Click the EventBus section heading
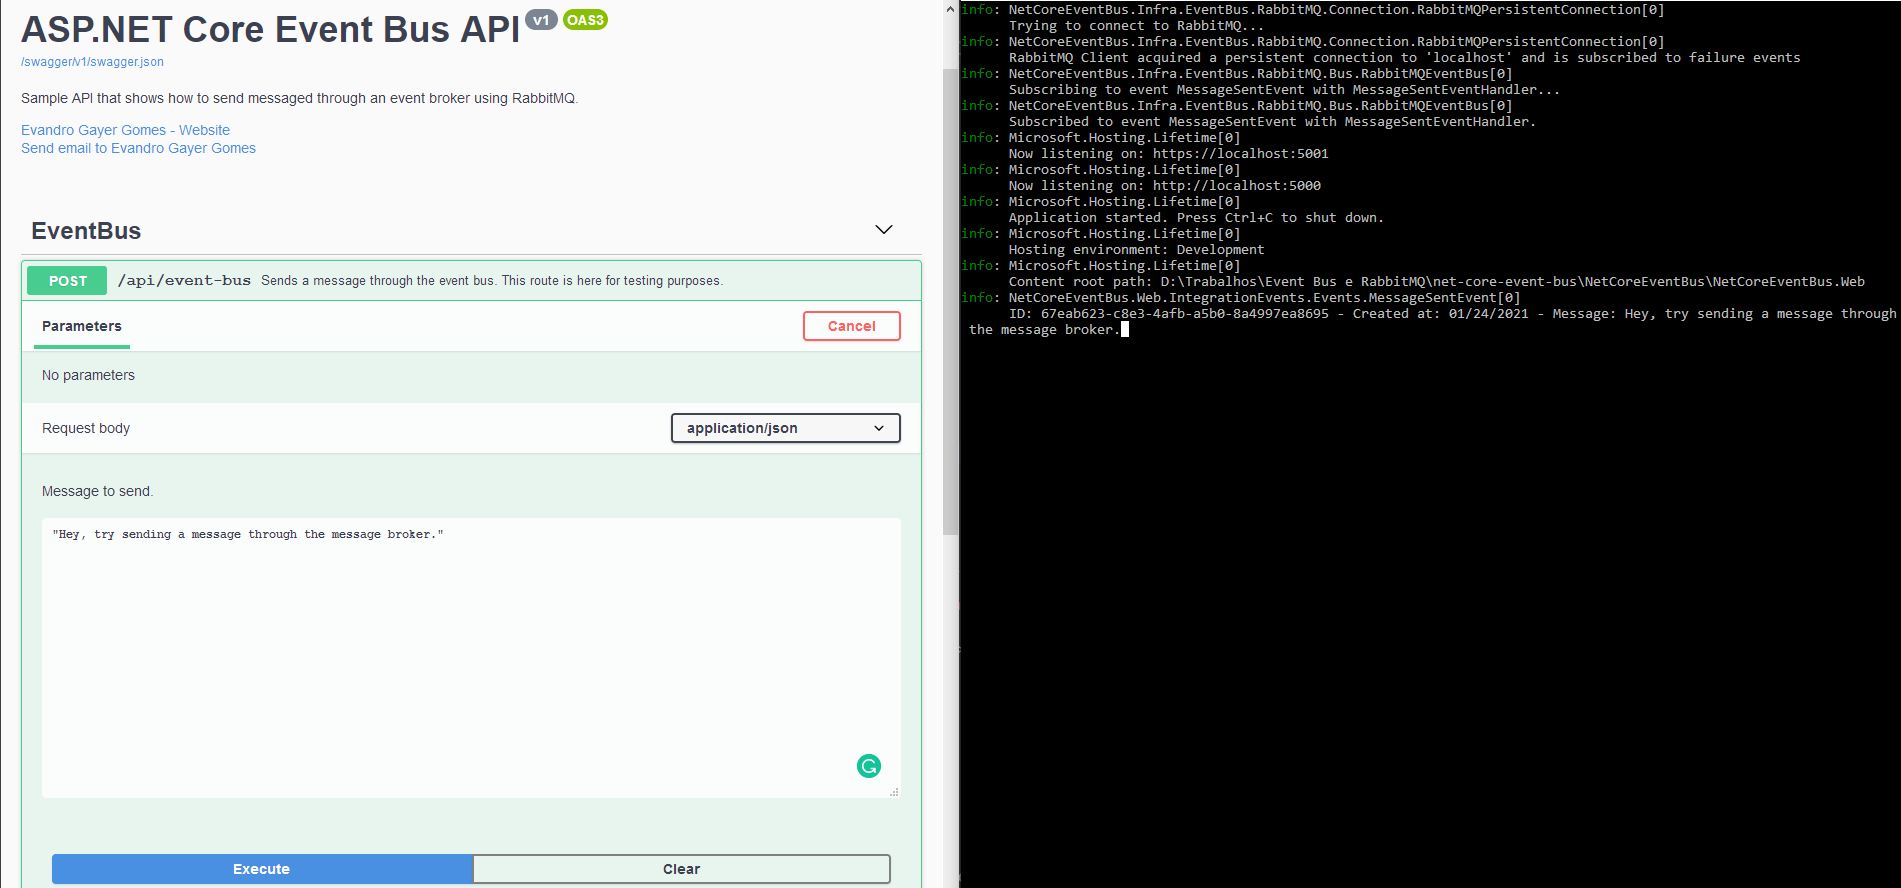1901x888 pixels. pos(86,231)
